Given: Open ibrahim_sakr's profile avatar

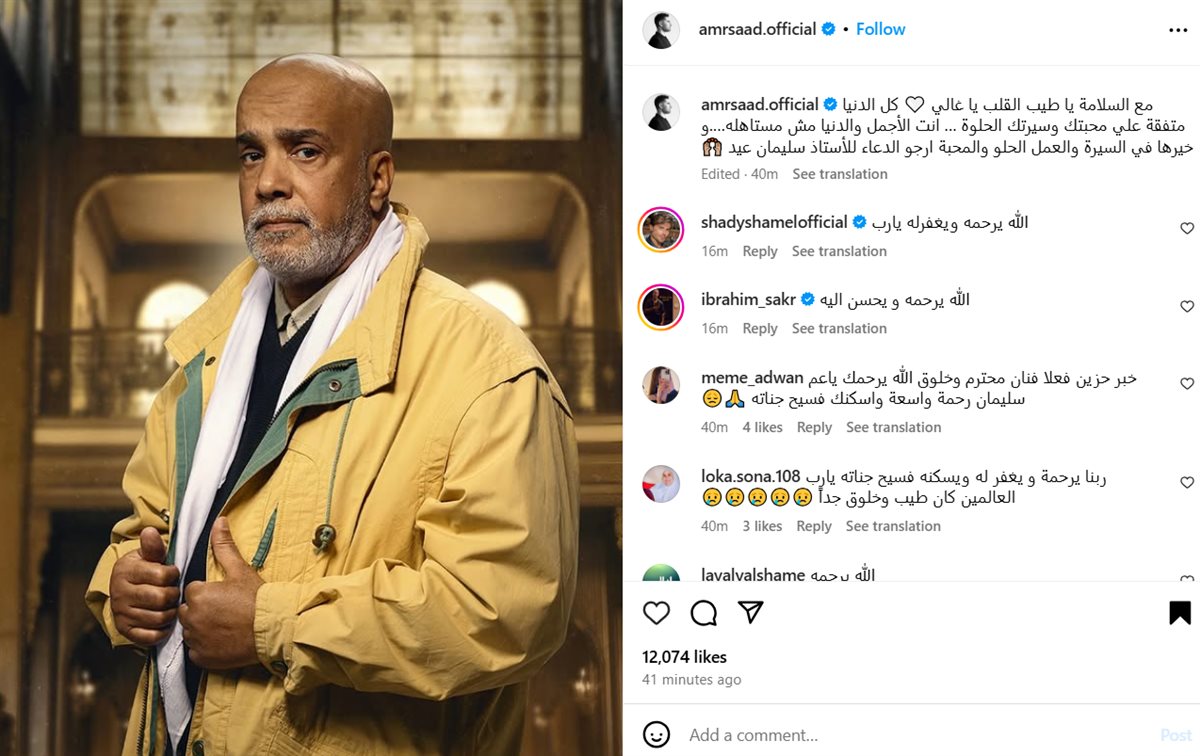Looking at the screenshot, I should pos(661,307).
